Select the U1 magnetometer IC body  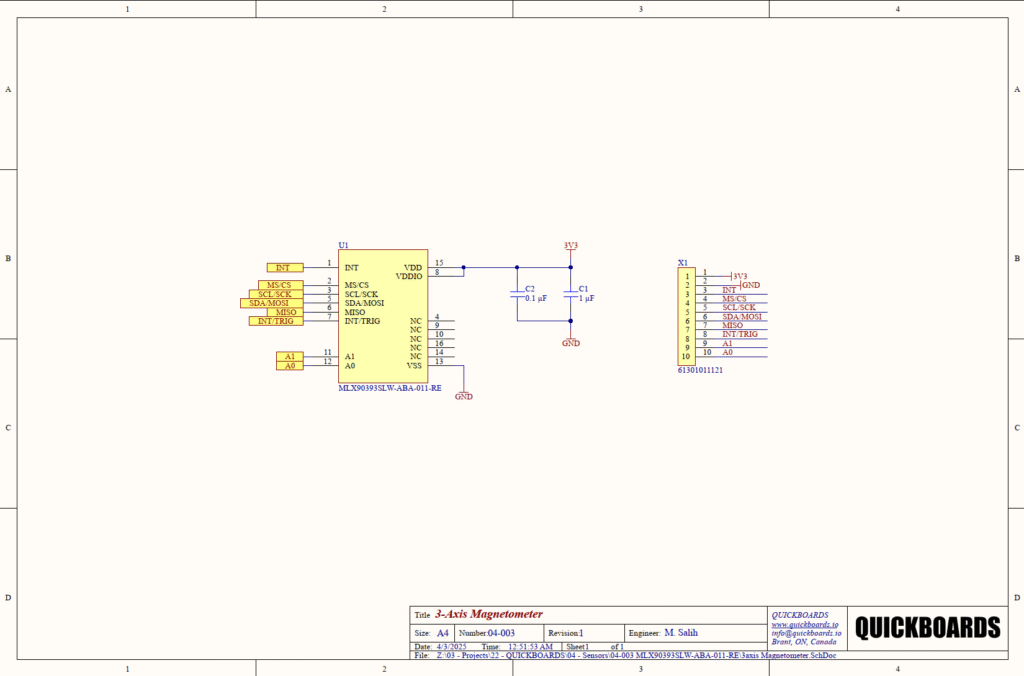click(x=382, y=330)
